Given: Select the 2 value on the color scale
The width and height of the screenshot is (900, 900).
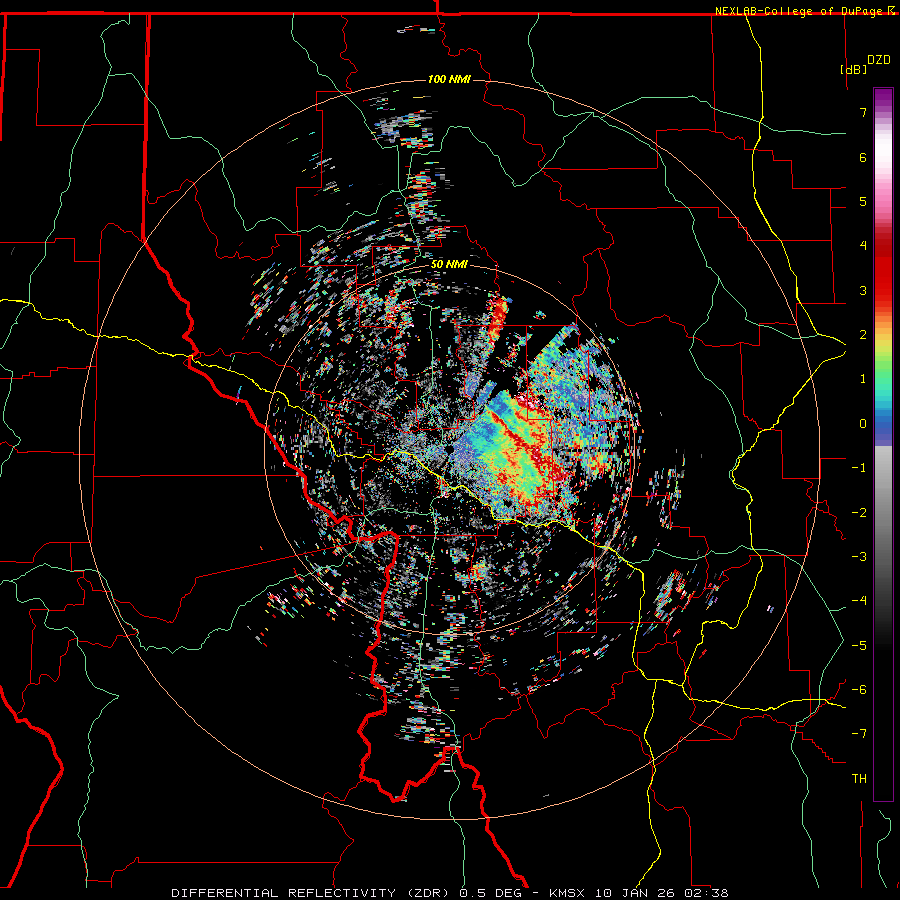Looking at the screenshot, I should (863, 334).
